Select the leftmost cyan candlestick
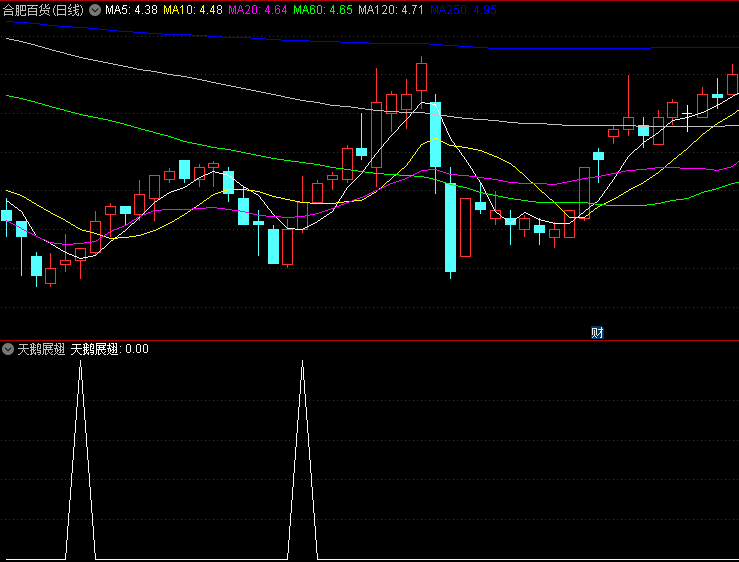This screenshot has height=562, width=739. [7, 216]
